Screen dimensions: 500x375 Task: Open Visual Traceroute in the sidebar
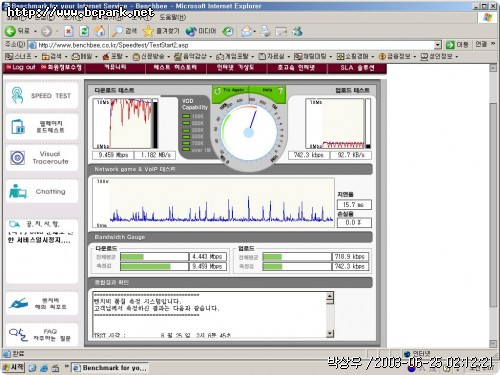[x=42, y=158]
